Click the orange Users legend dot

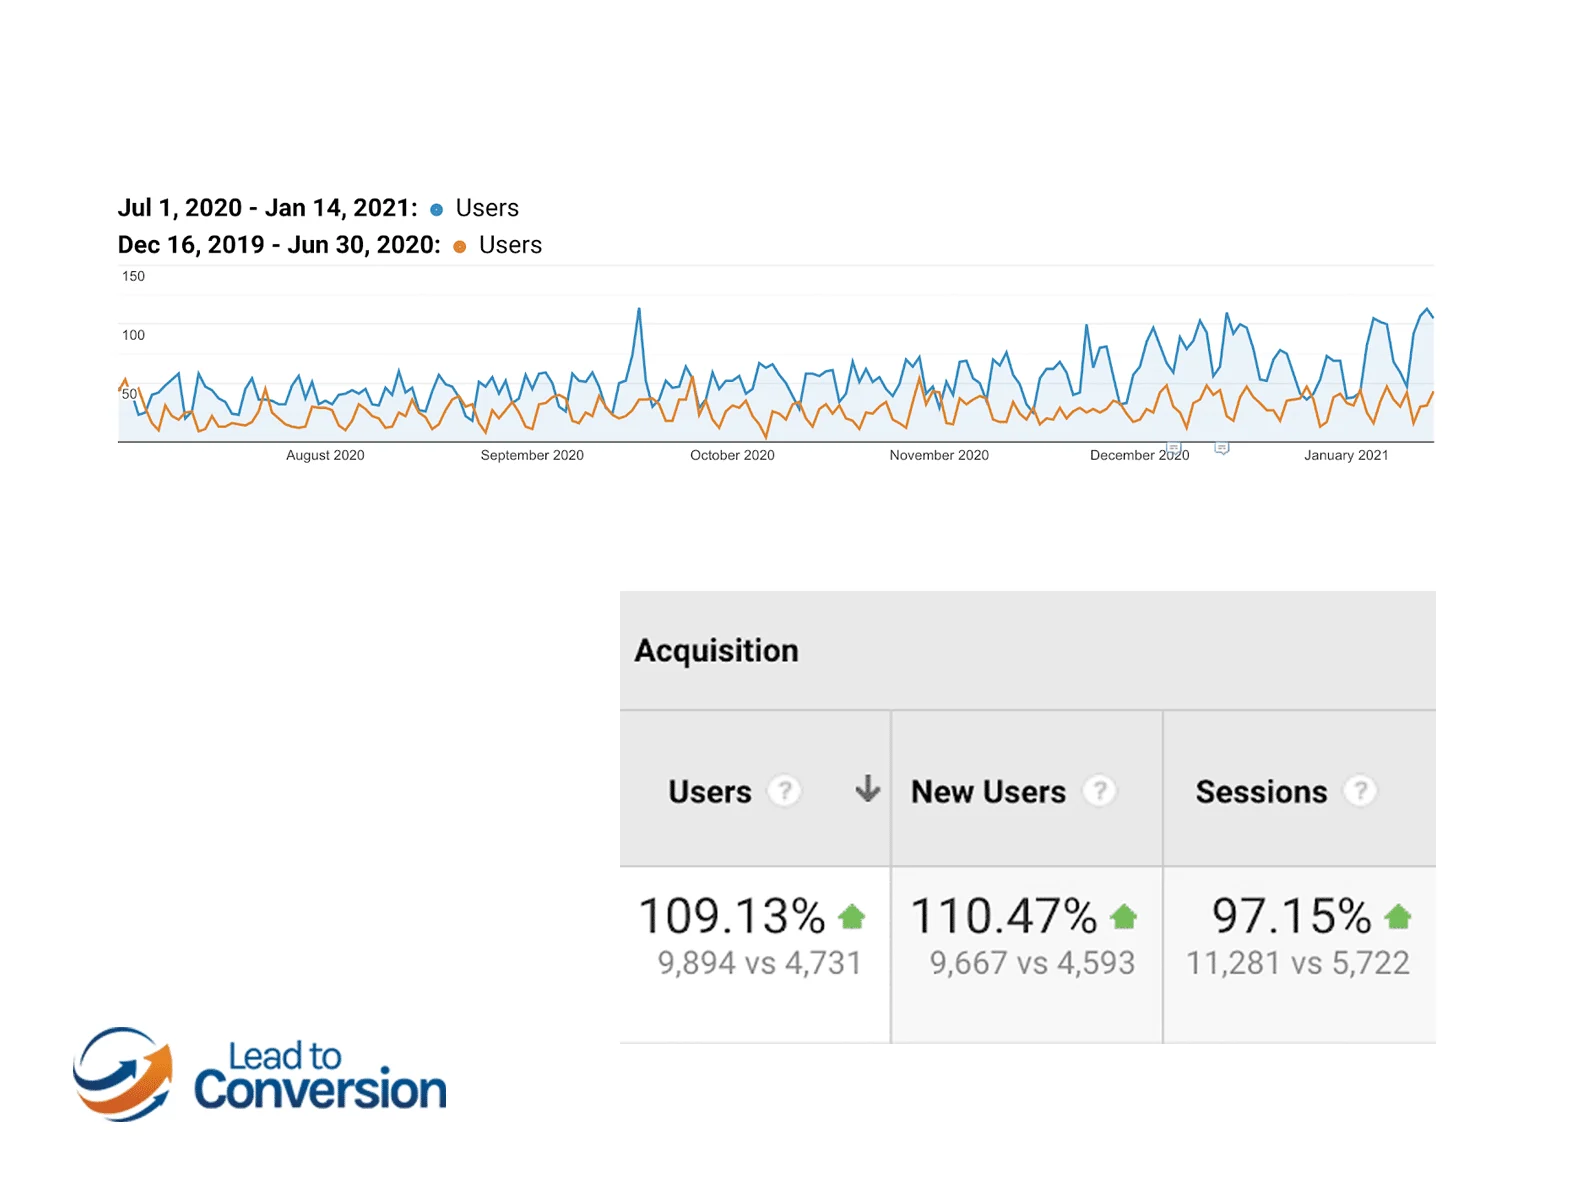459,247
